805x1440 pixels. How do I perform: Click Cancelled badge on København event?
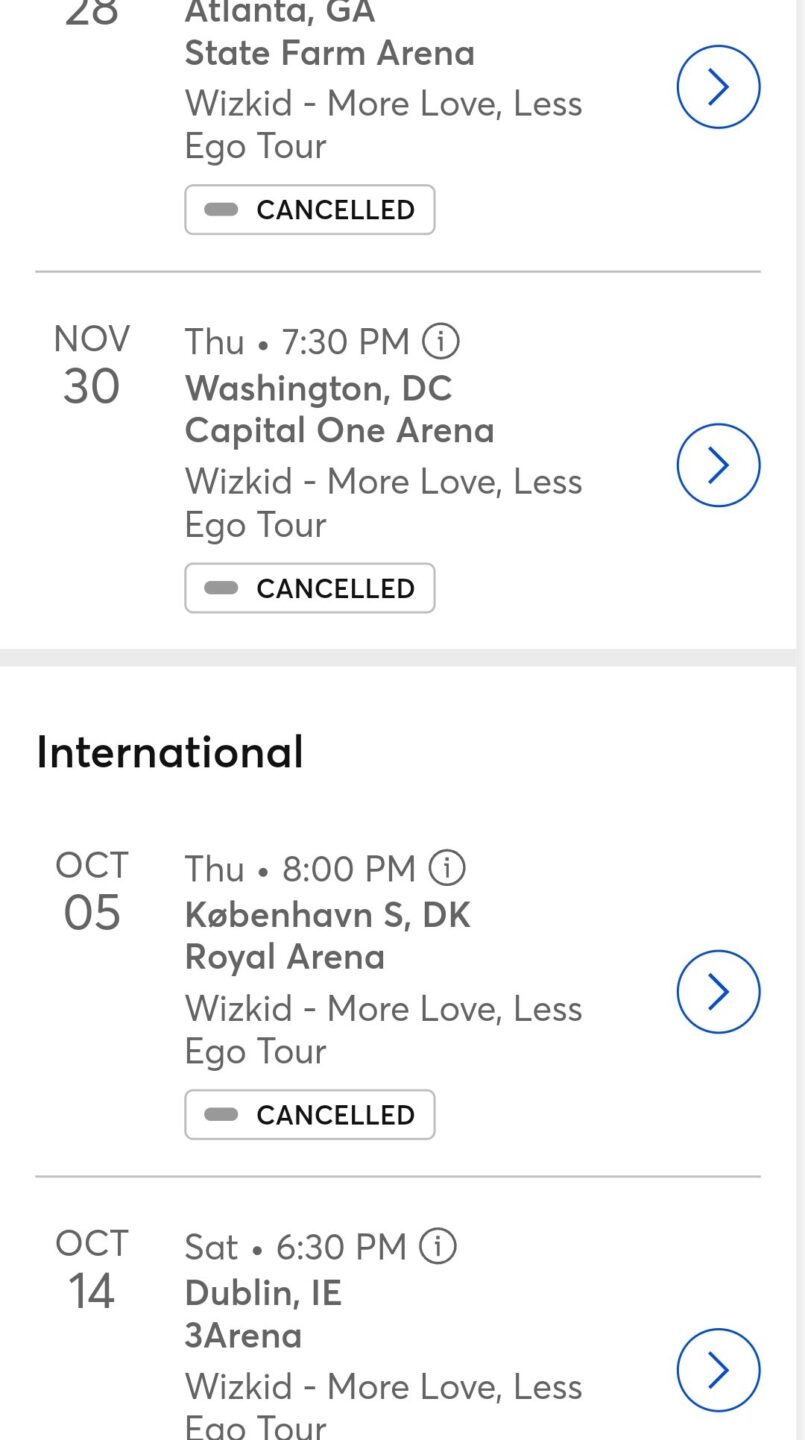pos(310,1114)
